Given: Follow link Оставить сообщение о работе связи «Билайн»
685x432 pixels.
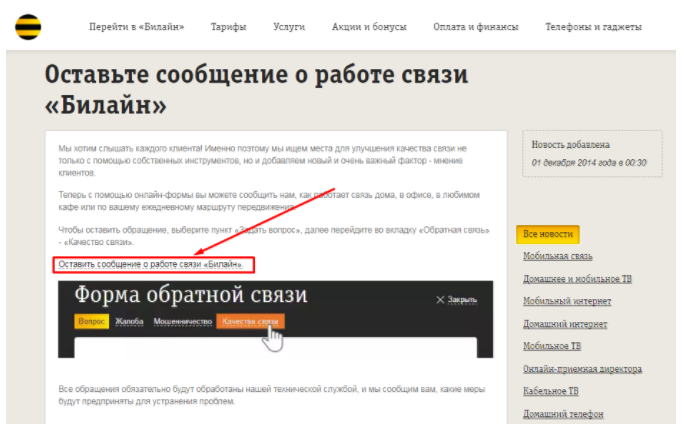Looking at the screenshot, I should click(x=151, y=264).
